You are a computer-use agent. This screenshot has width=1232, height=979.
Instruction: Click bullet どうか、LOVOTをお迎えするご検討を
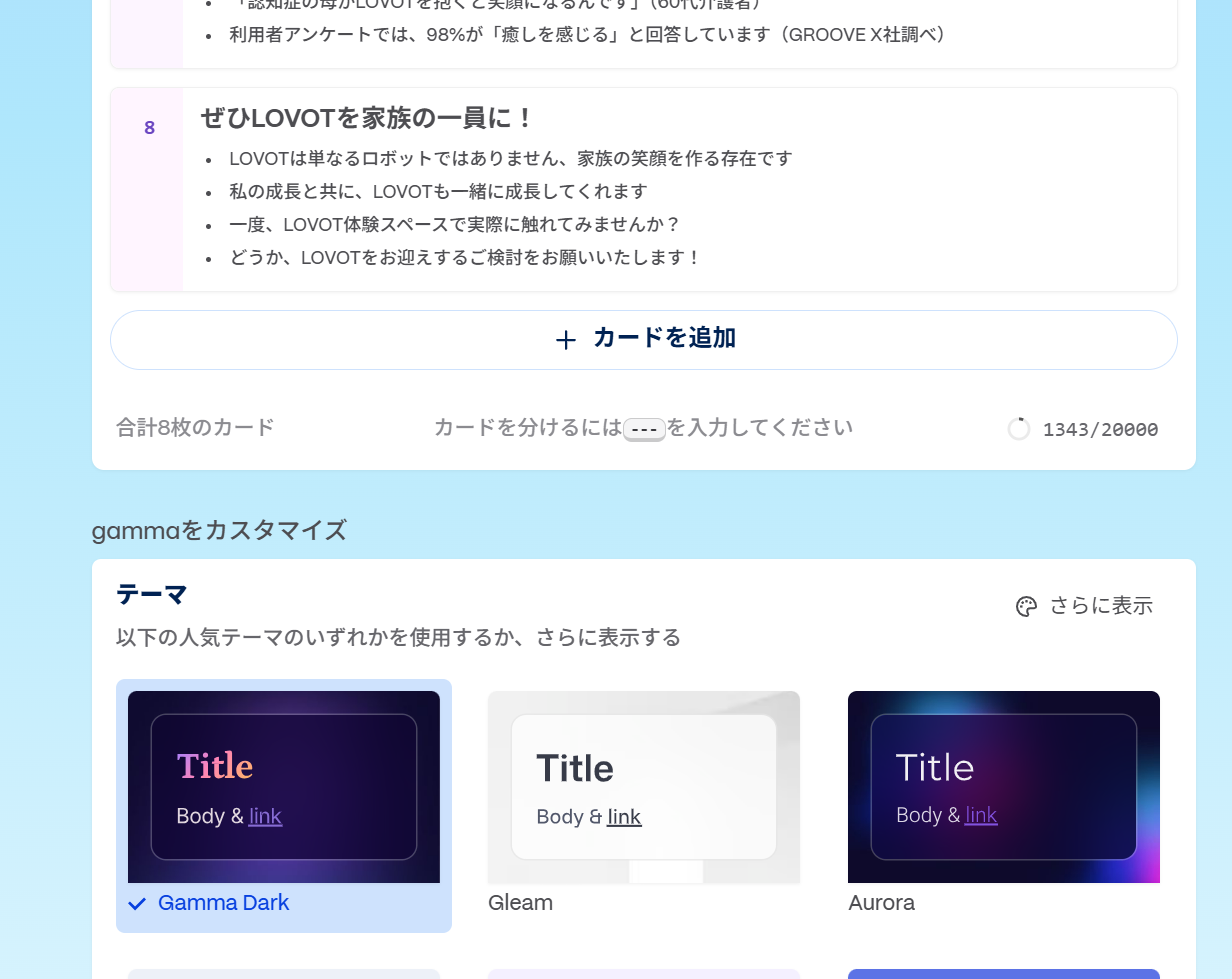[x=465, y=258]
